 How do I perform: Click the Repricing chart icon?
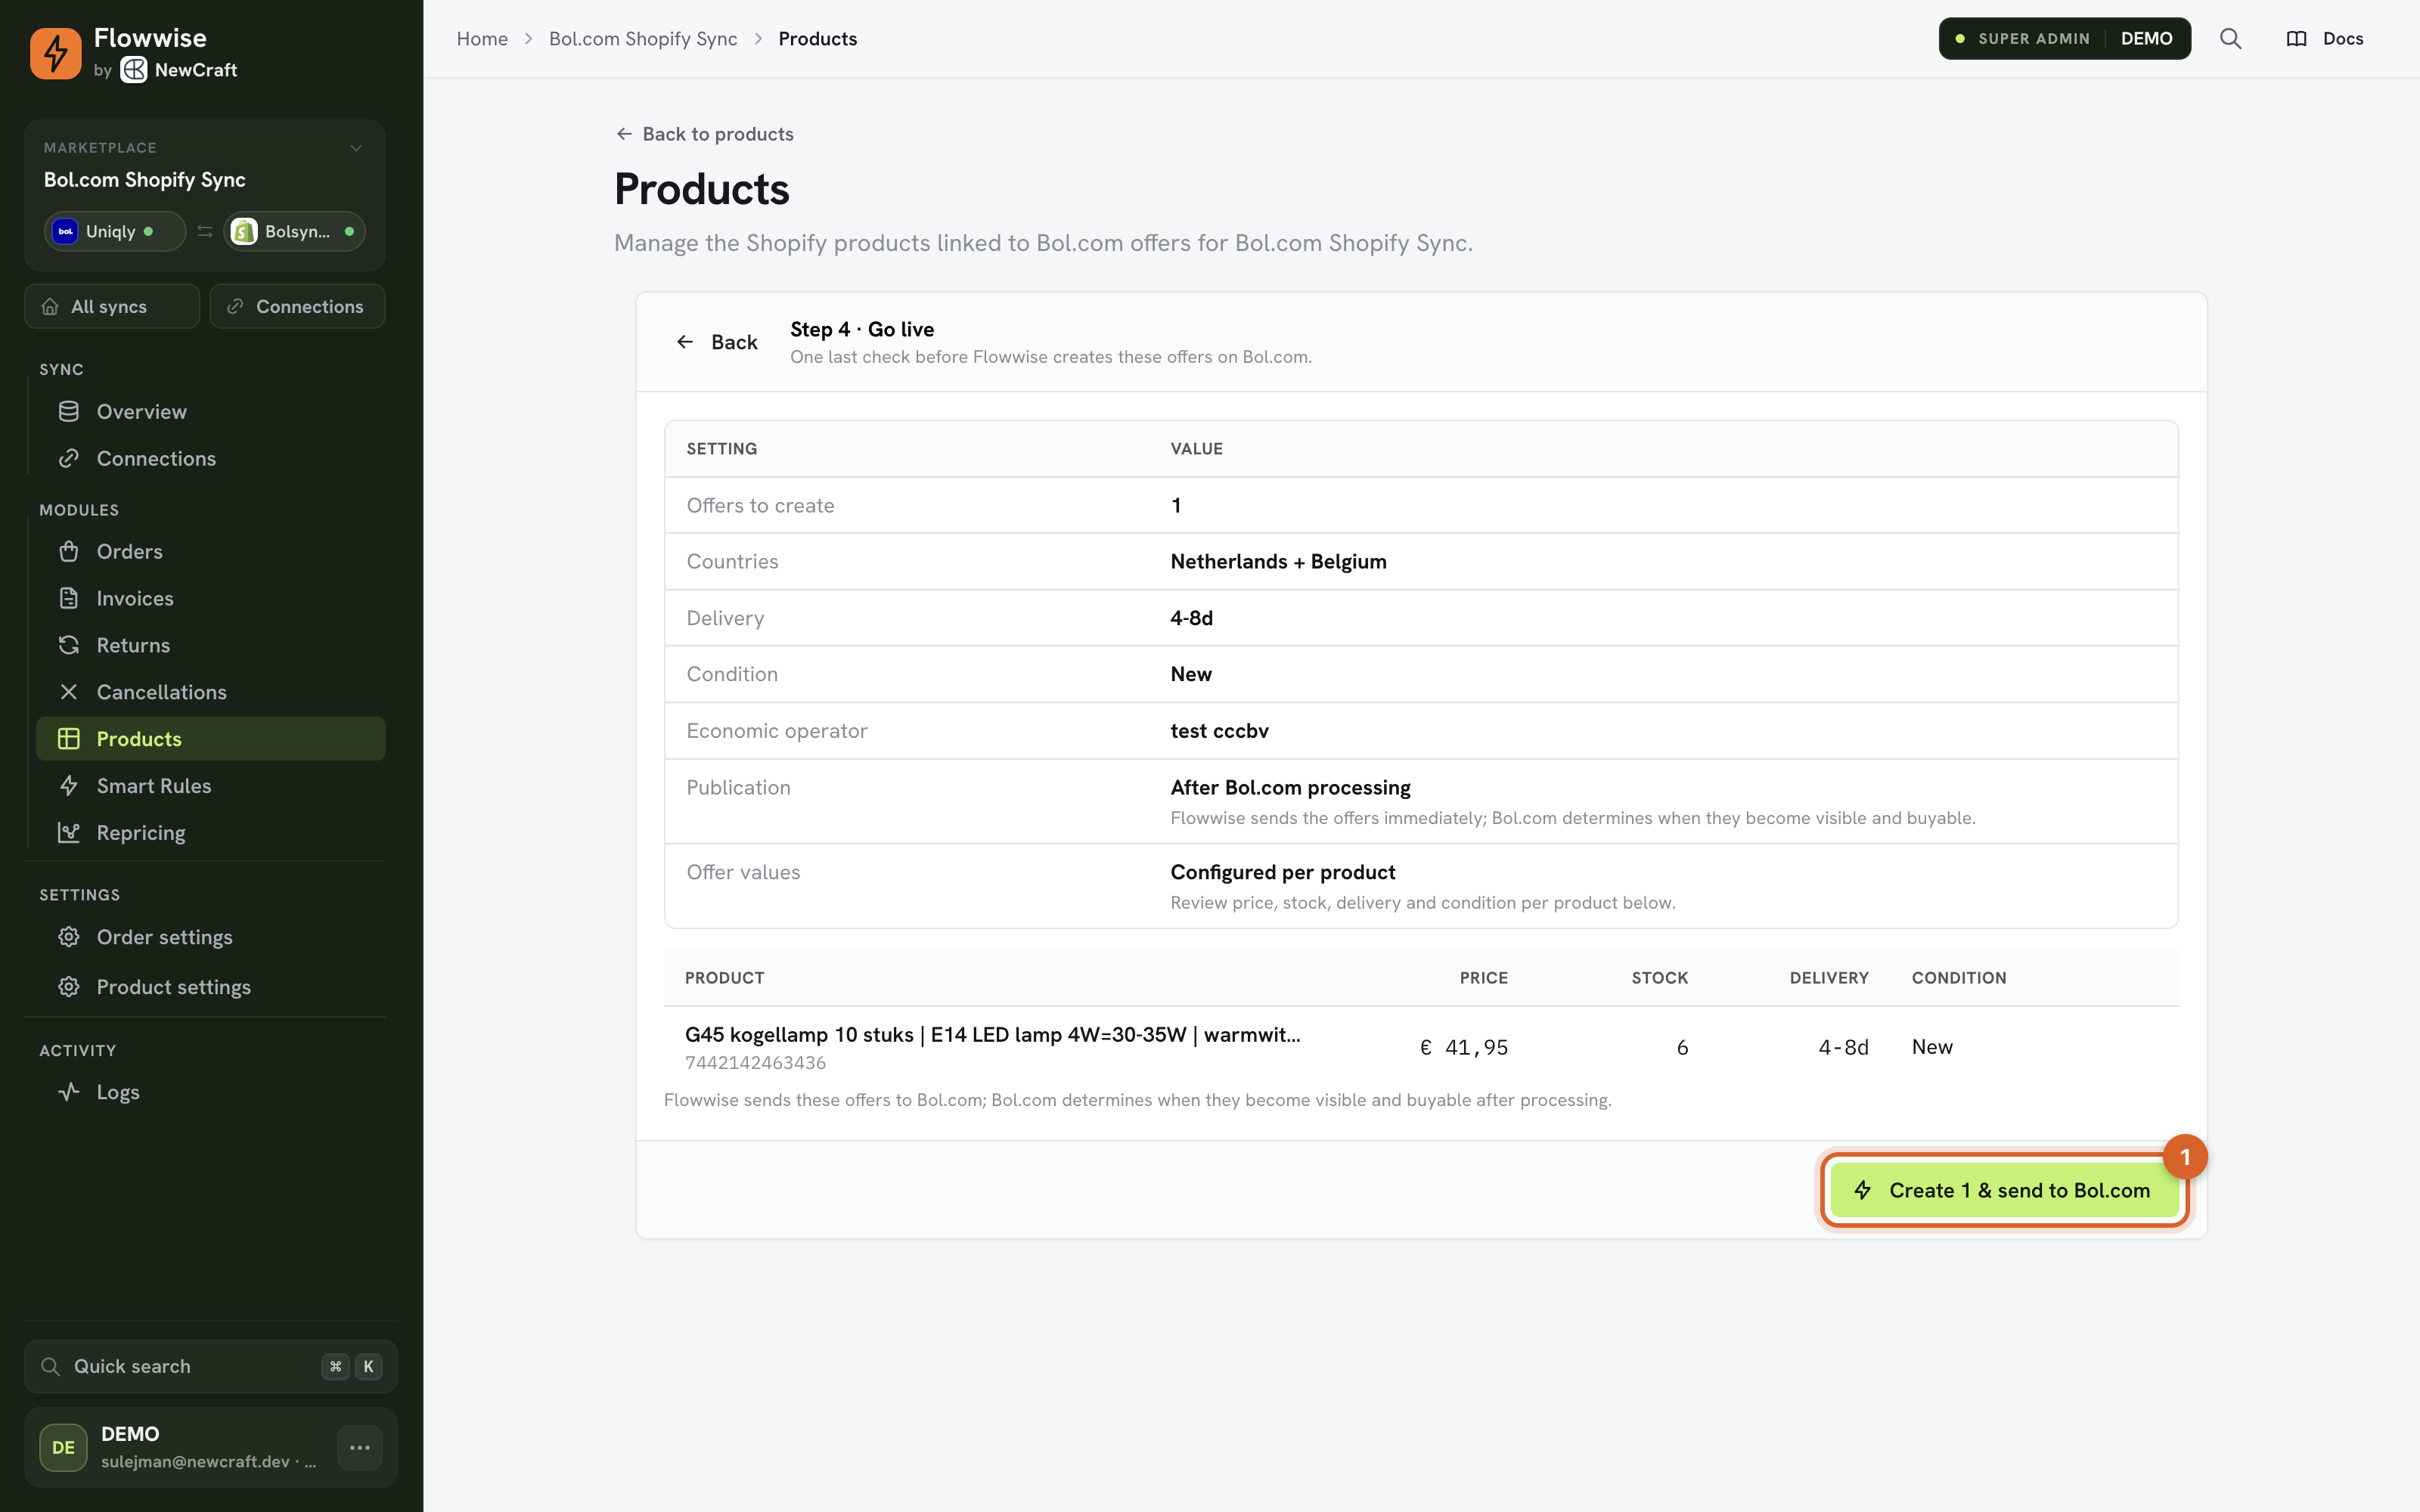pos(69,833)
